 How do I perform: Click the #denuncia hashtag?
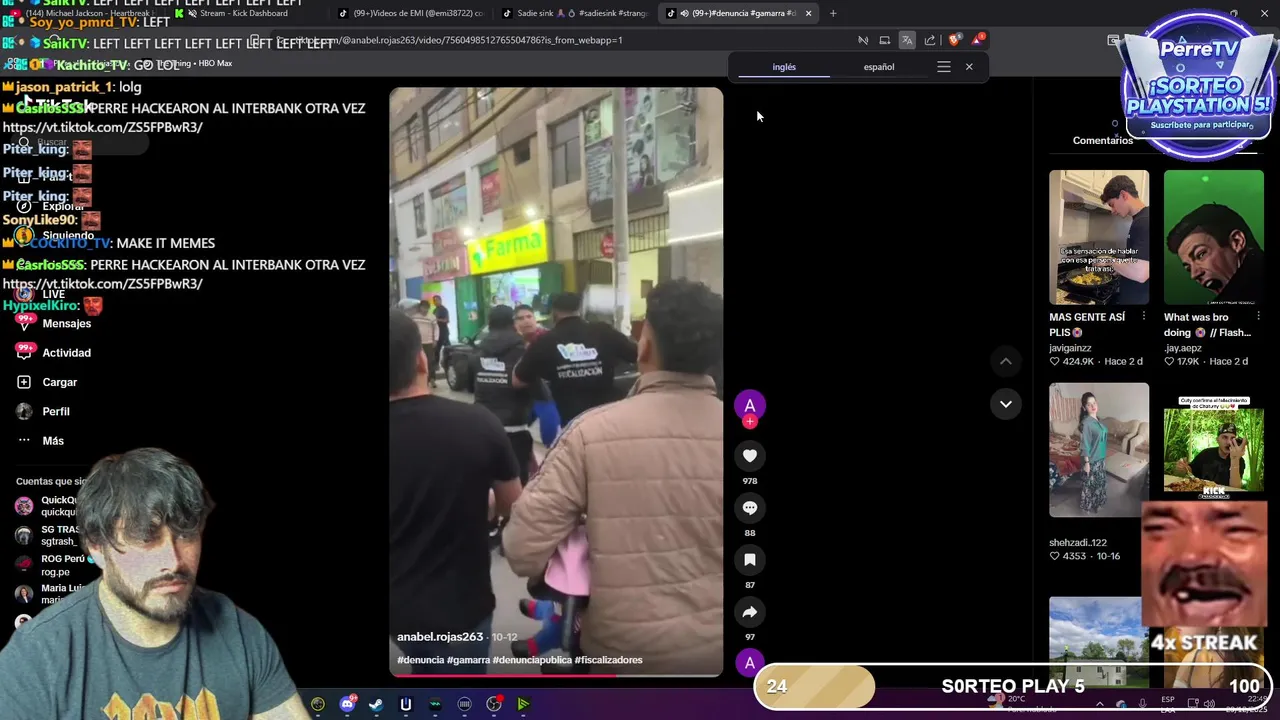click(x=420, y=660)
